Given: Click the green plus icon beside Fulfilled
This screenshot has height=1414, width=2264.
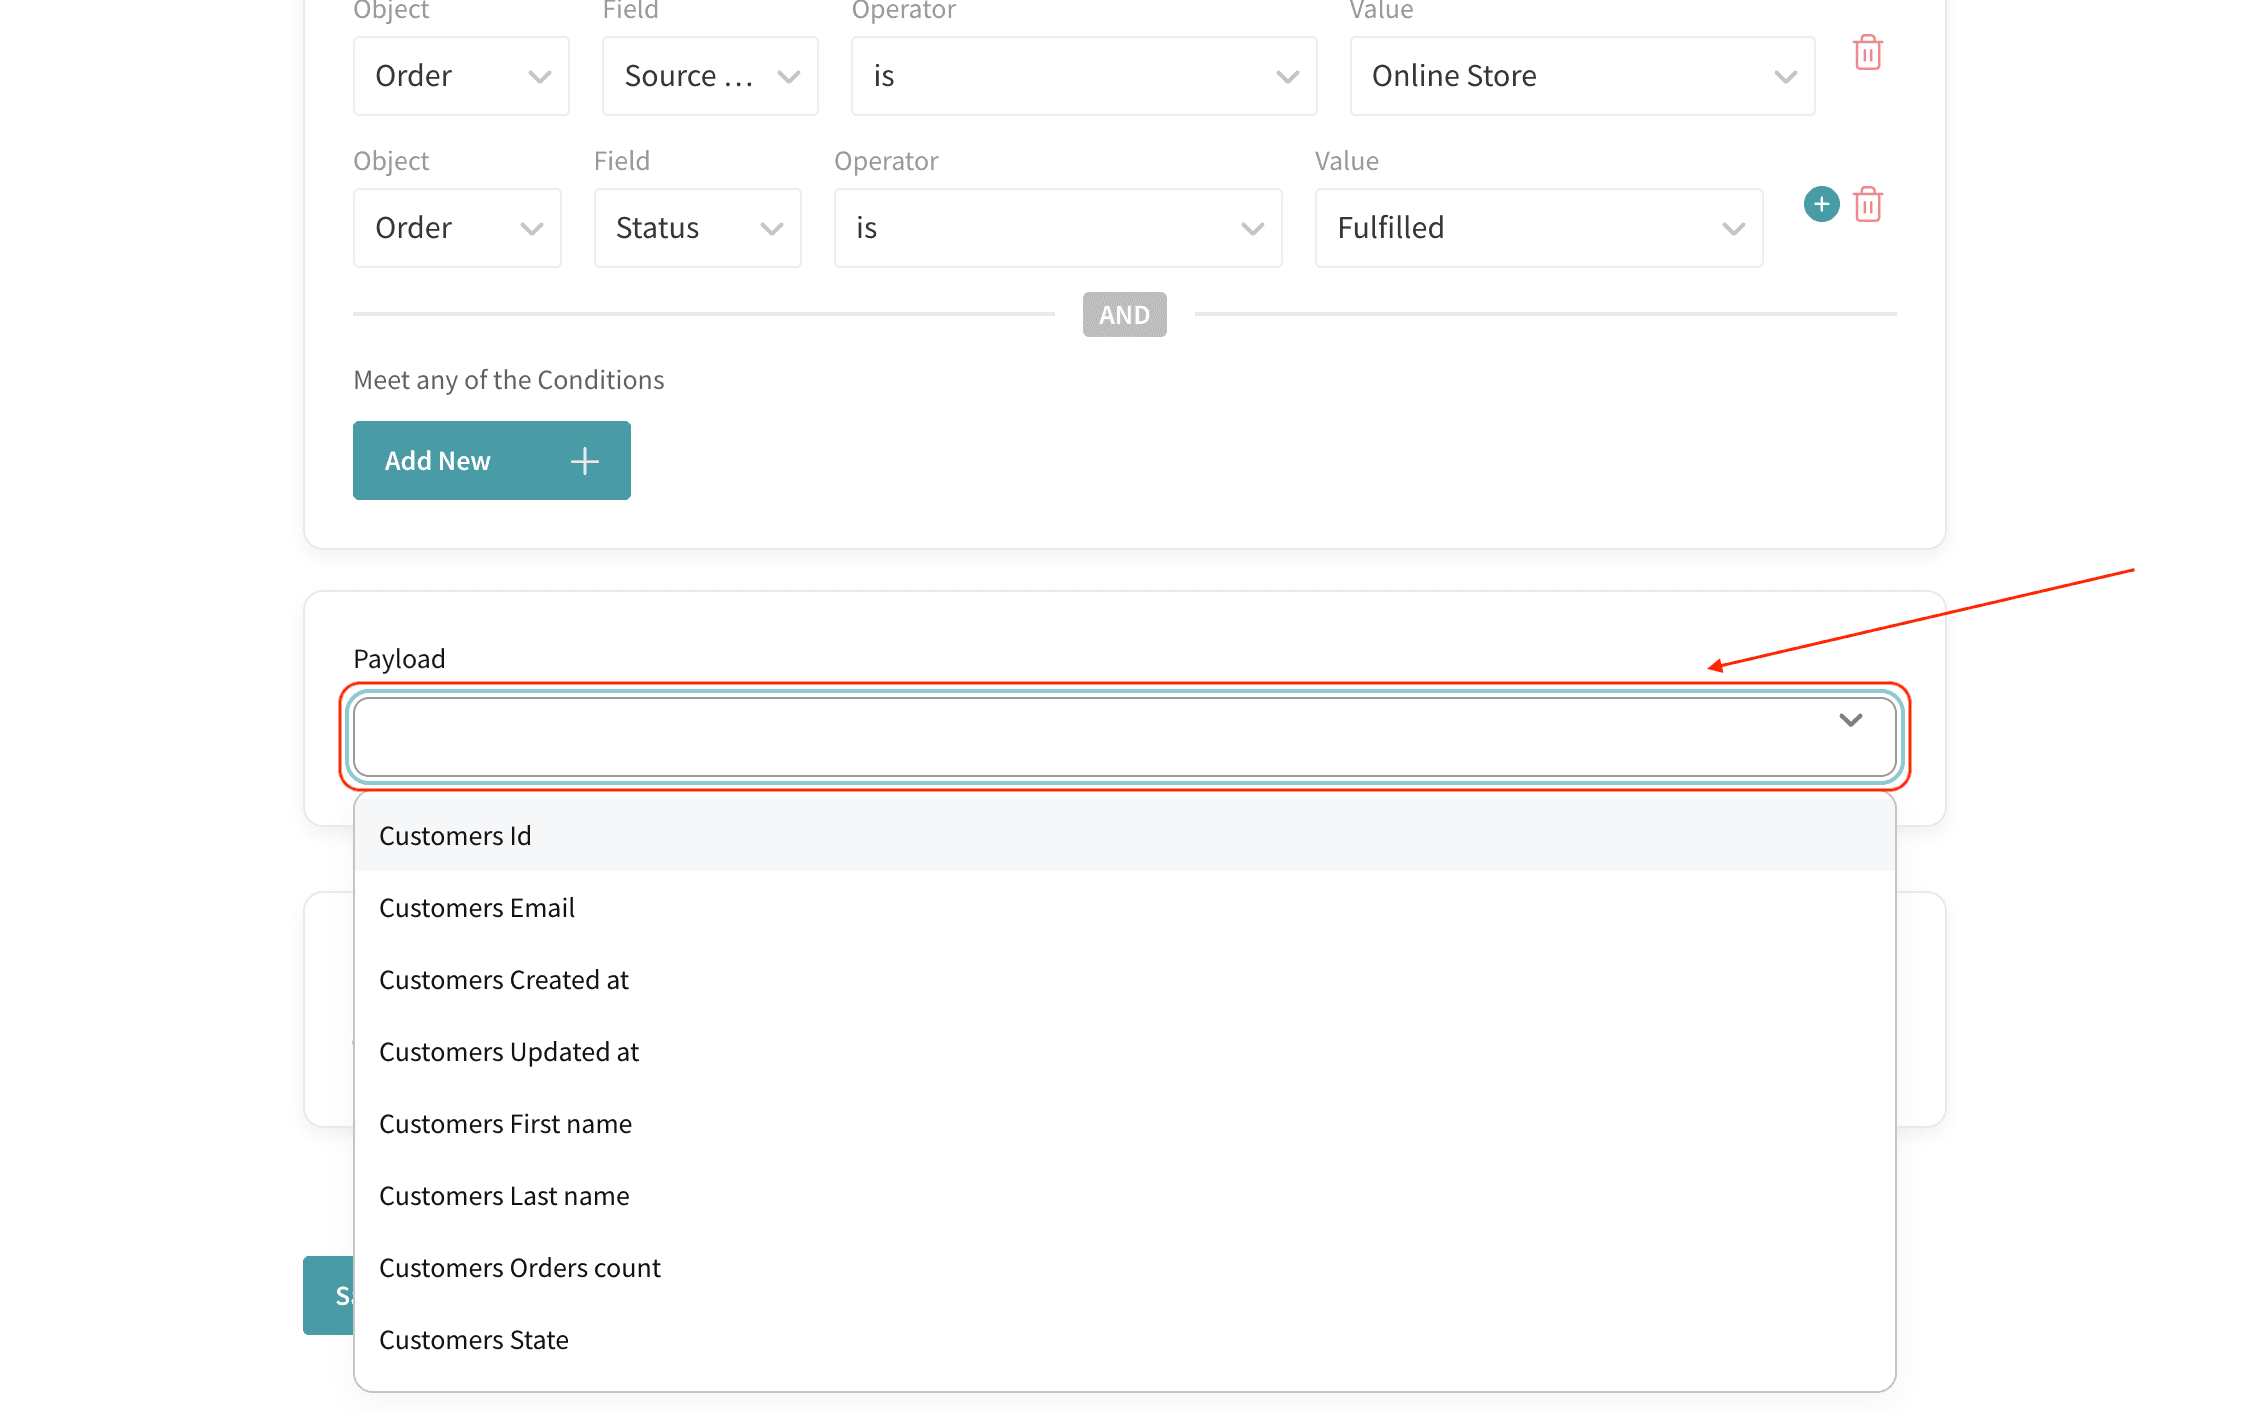Looking at the screenshot, I should coord(1821,205).
